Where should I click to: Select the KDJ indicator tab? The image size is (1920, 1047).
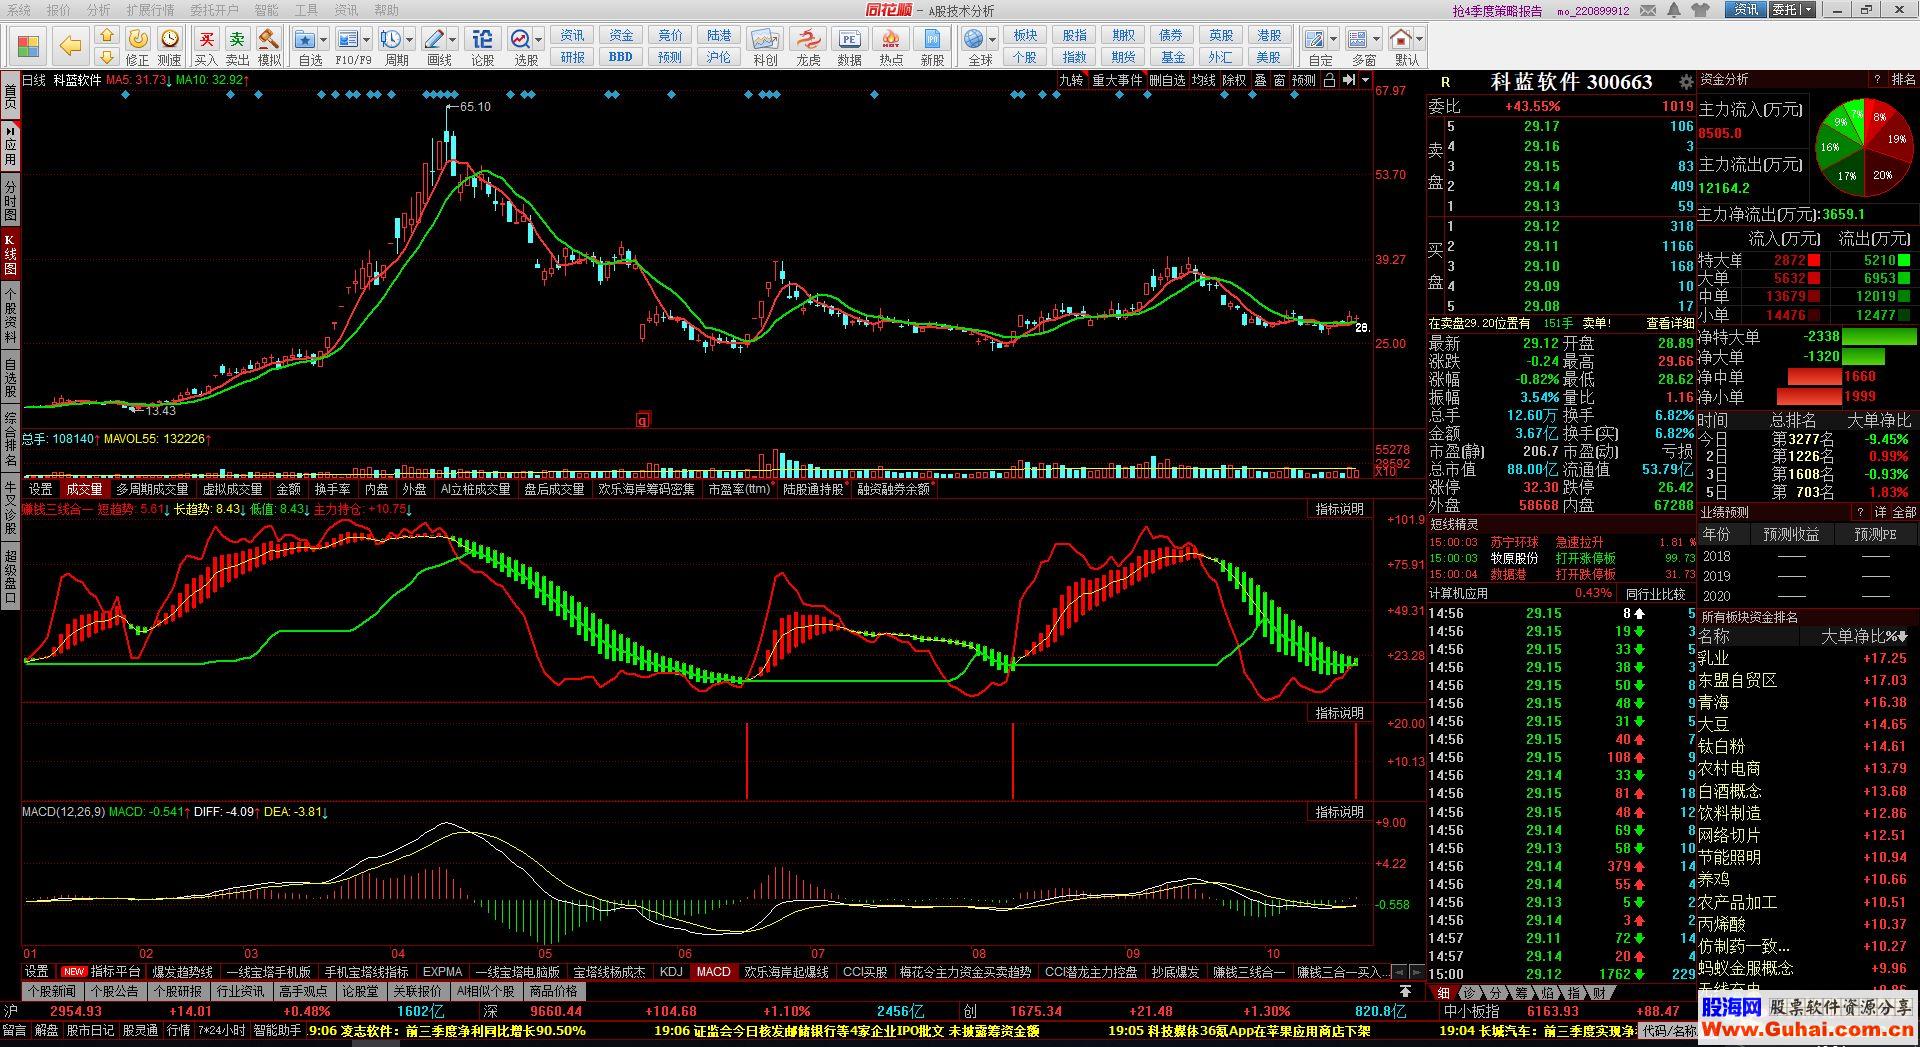[x=671, y=972]
